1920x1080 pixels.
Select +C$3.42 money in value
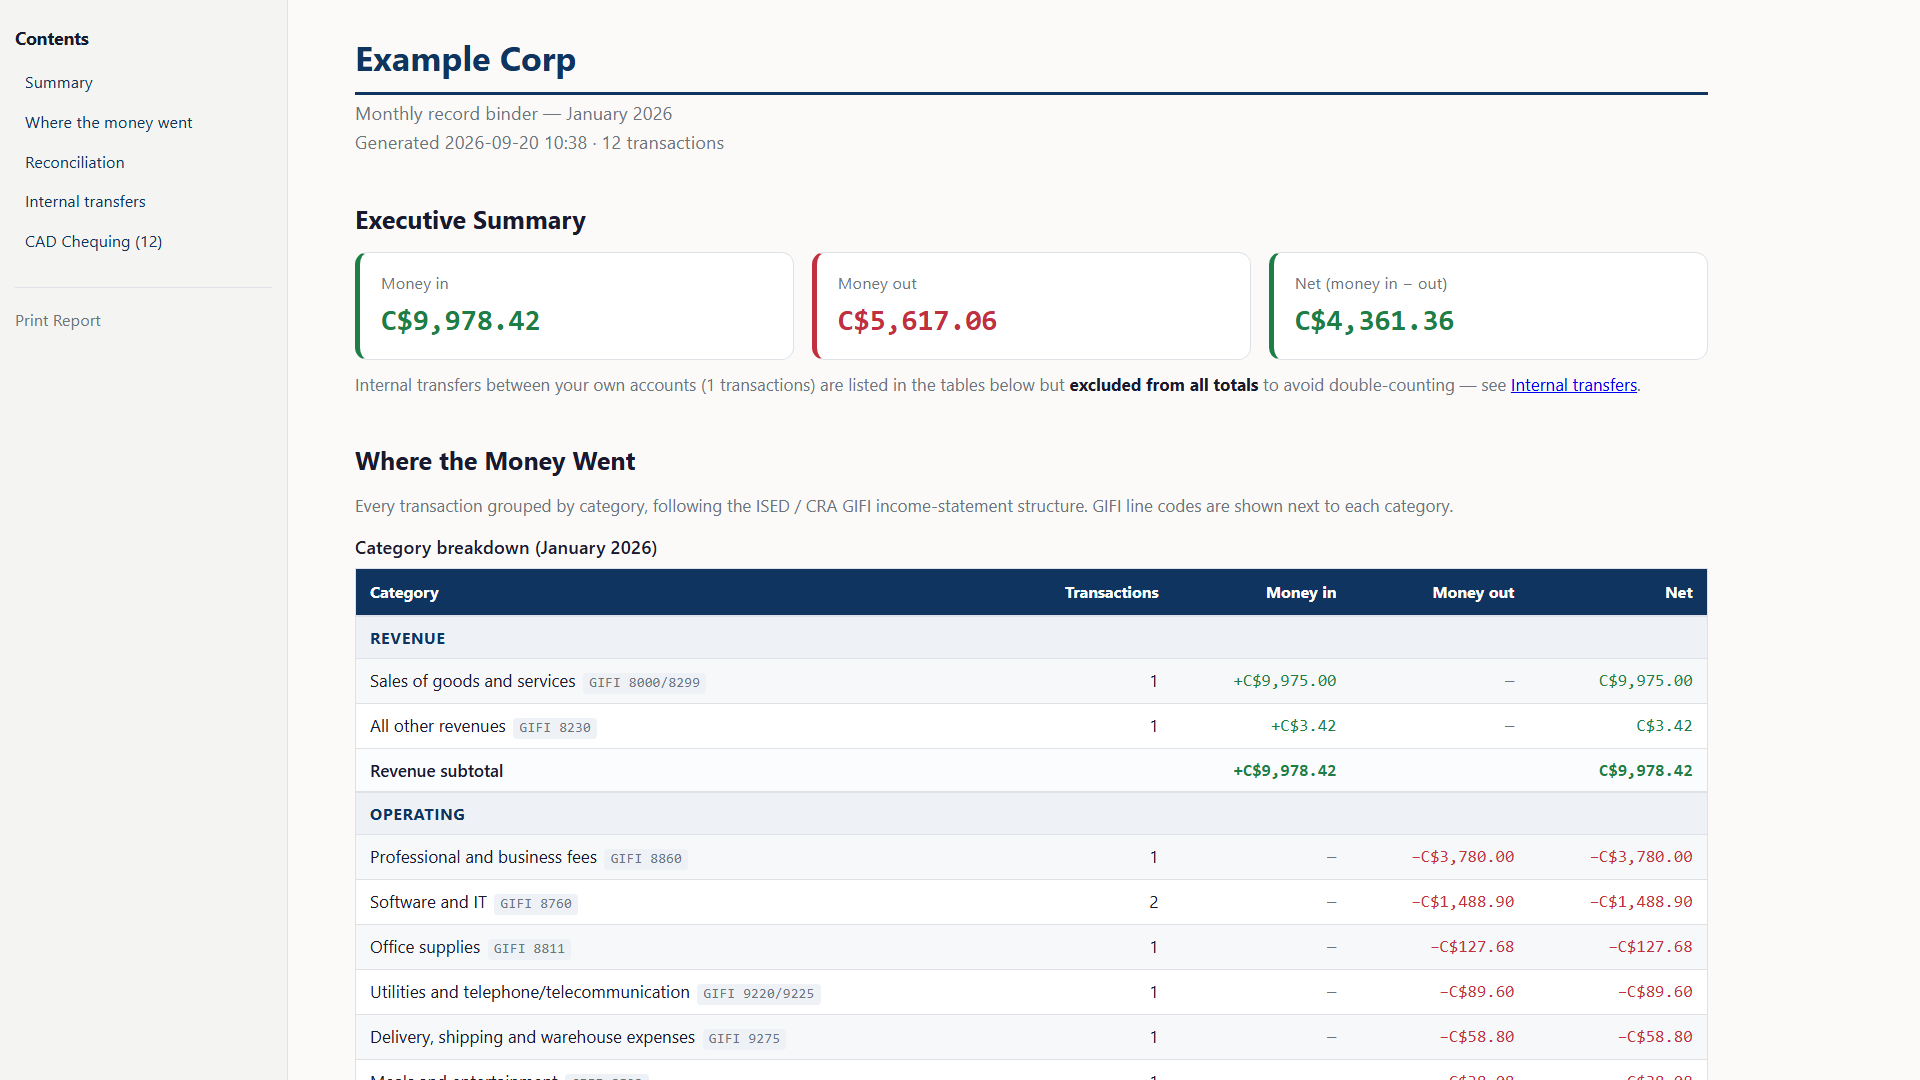1303,726
